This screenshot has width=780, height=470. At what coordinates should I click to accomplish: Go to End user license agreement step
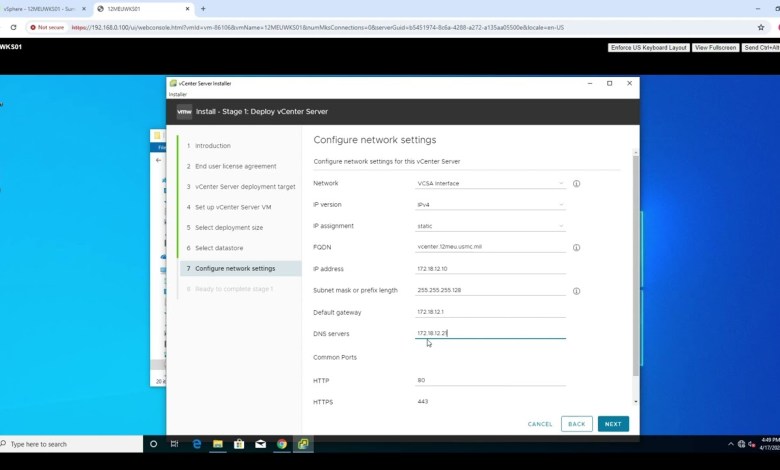pos(236,166)
